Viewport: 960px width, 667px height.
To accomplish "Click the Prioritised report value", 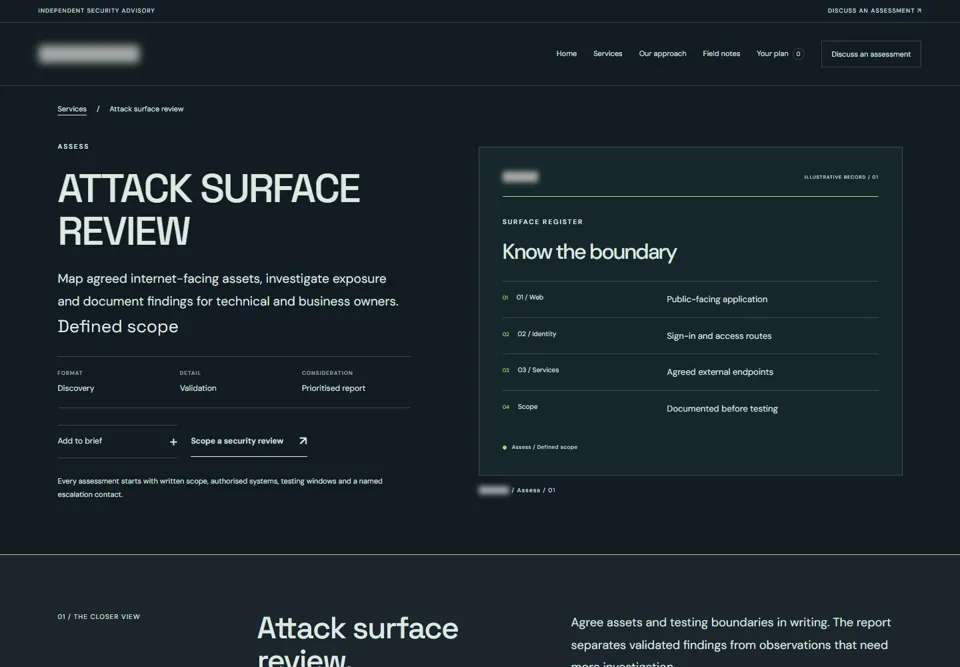I will click(333, 388).
